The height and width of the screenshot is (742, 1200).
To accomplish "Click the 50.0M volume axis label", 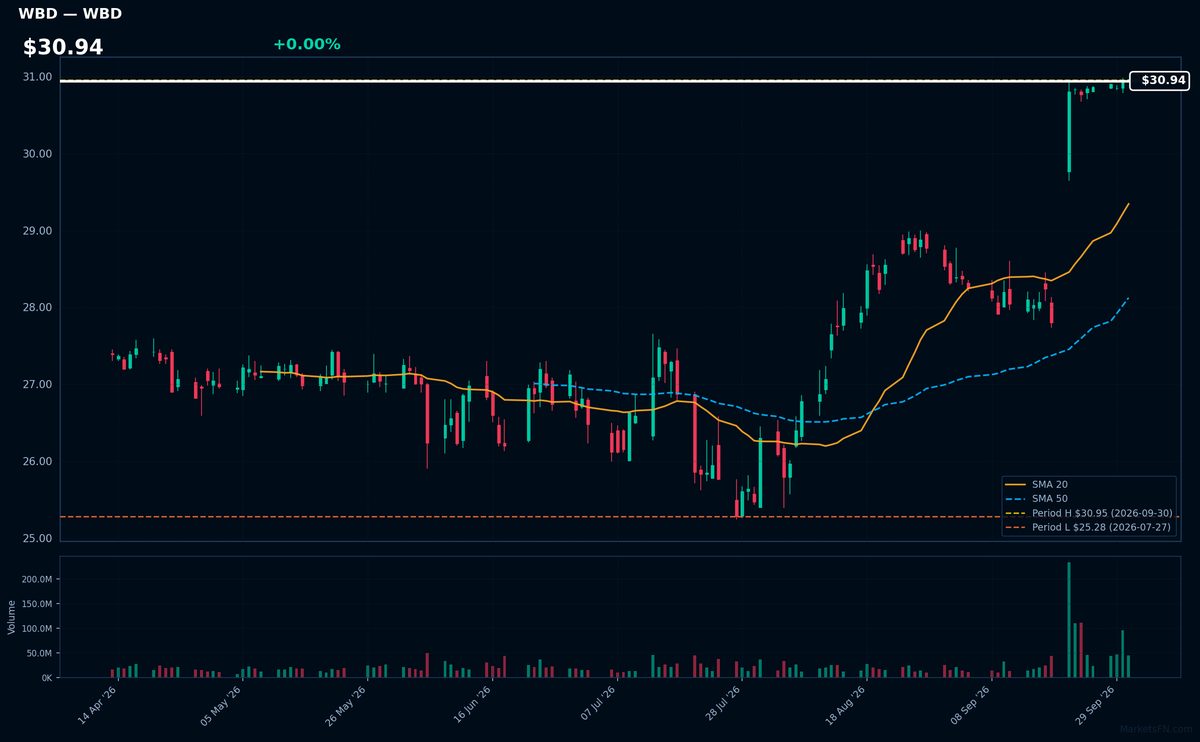I will (39, 653).
